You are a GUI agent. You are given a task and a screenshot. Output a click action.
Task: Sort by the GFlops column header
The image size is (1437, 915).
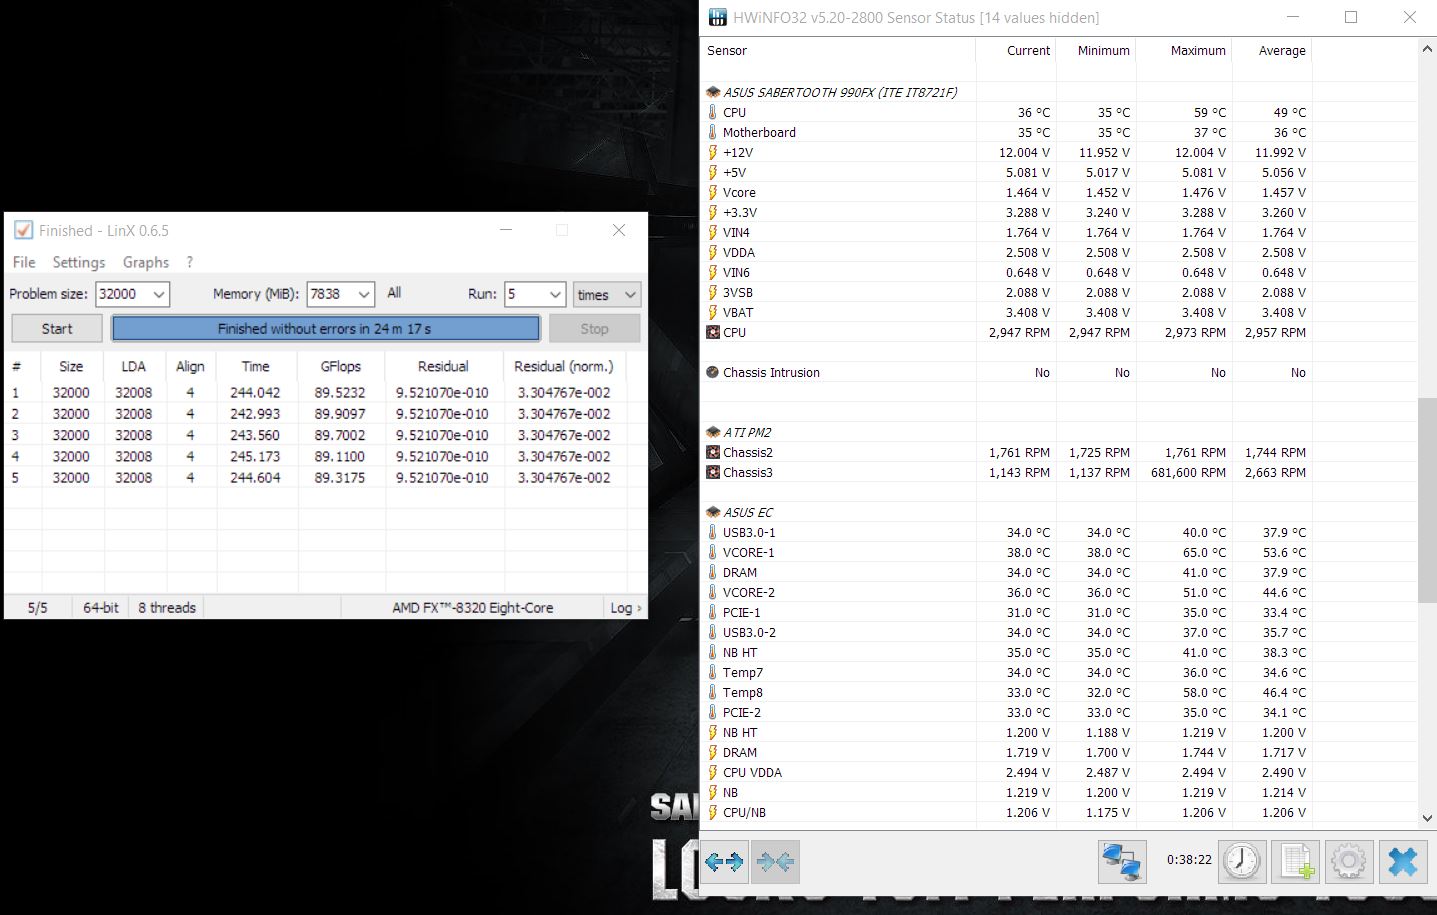[341, 366]
